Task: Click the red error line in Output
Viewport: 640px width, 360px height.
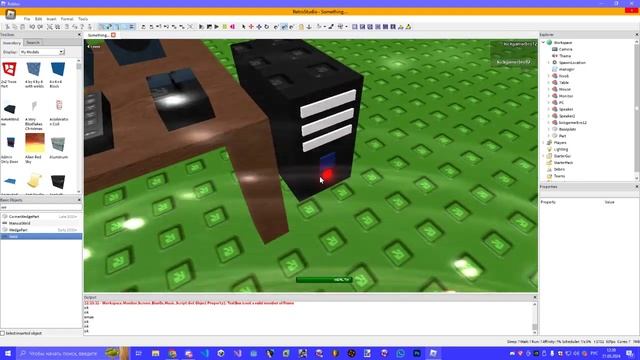Action: pyautogui.click(x=189, y=303)
